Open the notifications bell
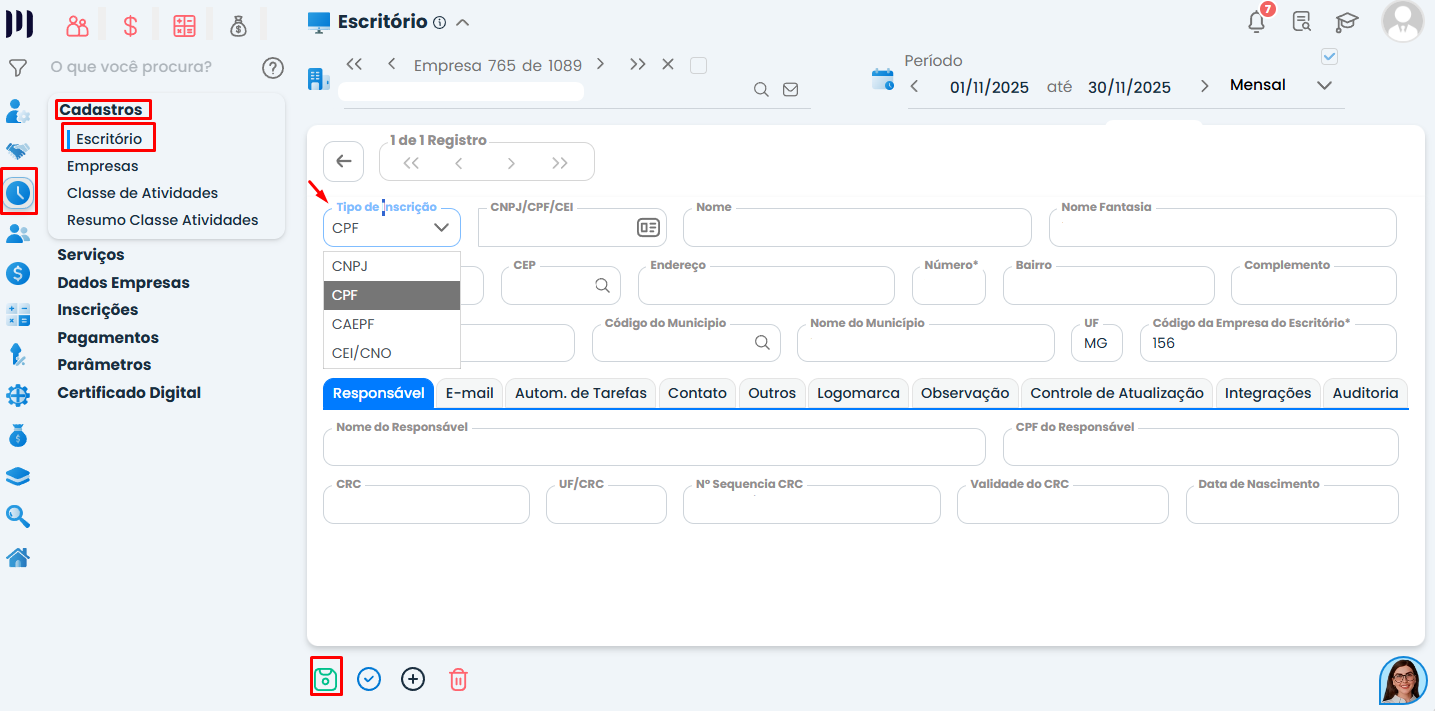Image resolution: width=1435 pixels, height=711 pixels. (1257, 22)
